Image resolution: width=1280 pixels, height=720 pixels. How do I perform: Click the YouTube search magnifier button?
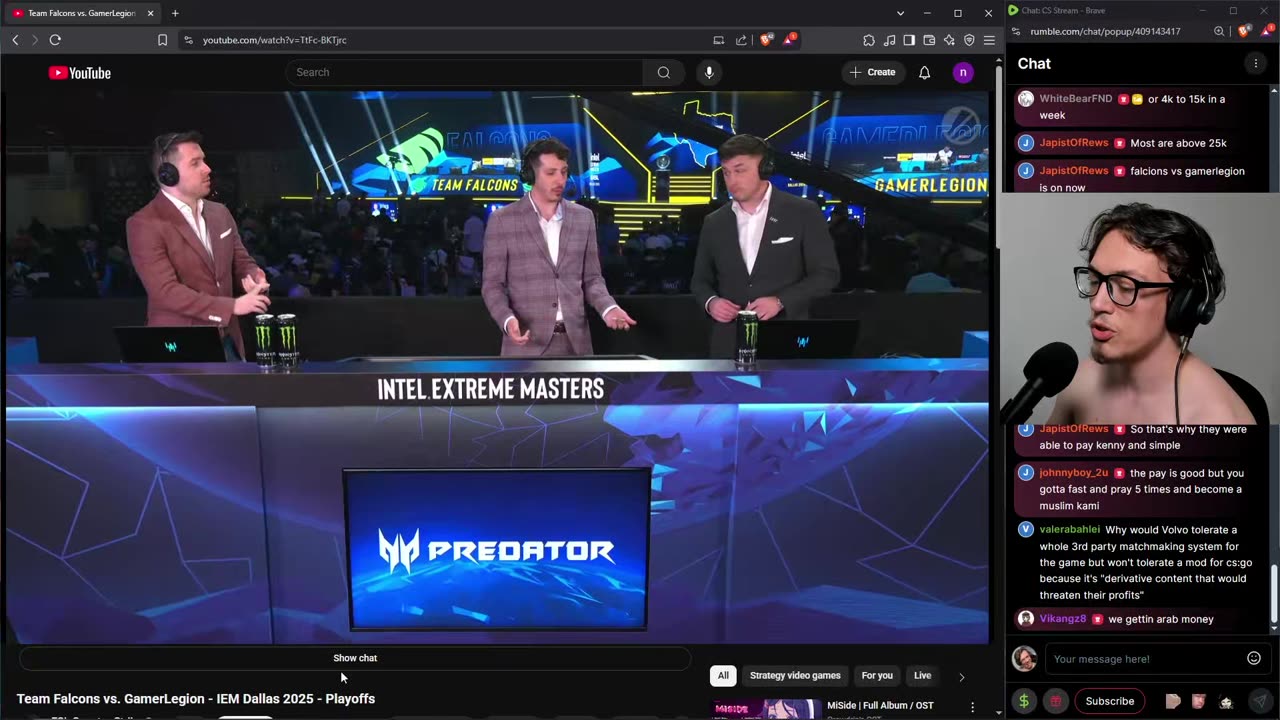point(664,72)
